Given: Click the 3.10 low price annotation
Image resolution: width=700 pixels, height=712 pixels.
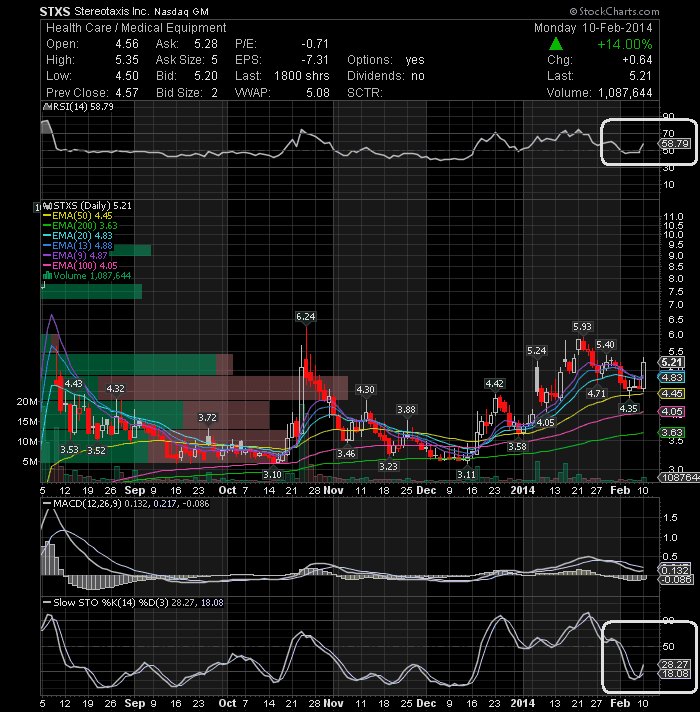Looking at the screenshot, I should pos(272,475).
